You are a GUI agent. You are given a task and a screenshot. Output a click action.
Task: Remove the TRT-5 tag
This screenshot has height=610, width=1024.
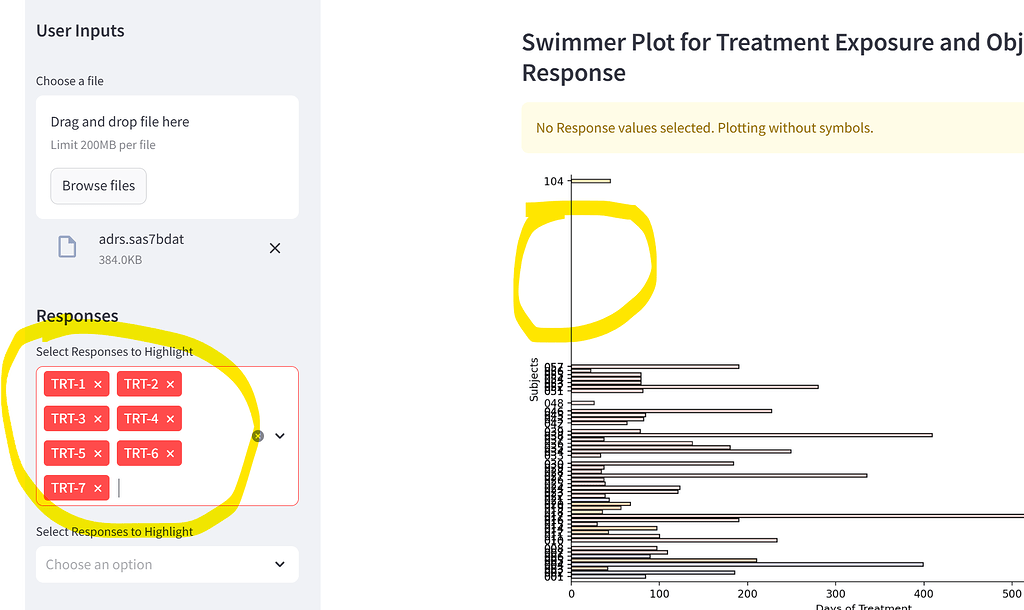point(98,454)
